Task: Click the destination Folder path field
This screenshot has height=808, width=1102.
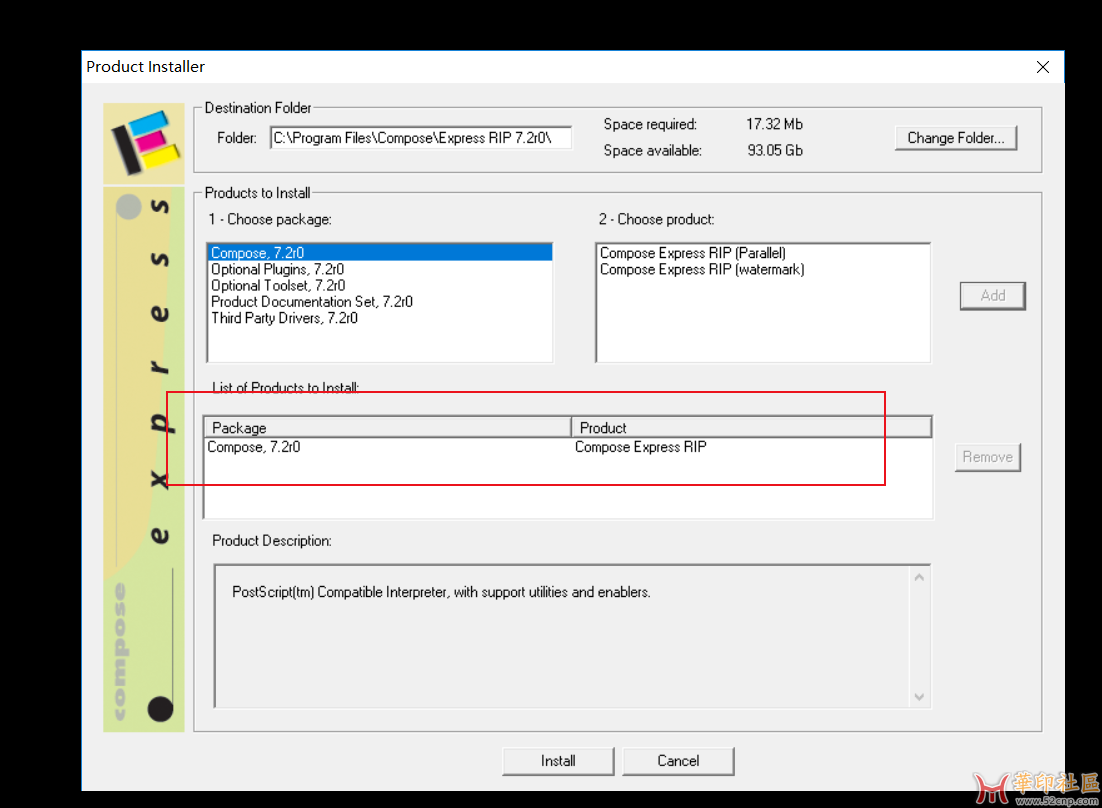Action: [420, 138]
